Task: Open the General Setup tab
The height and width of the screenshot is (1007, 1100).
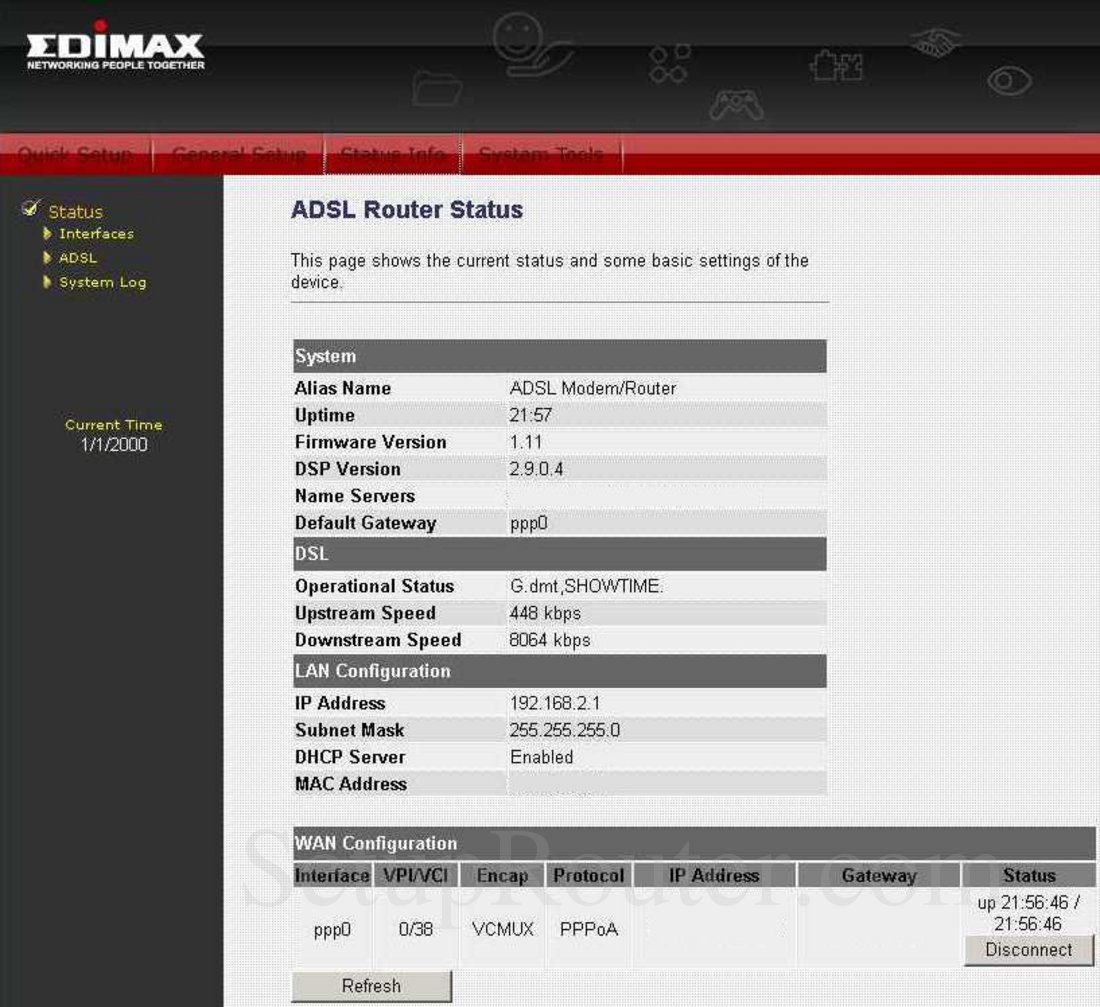Action: click(x=239, y=154)
